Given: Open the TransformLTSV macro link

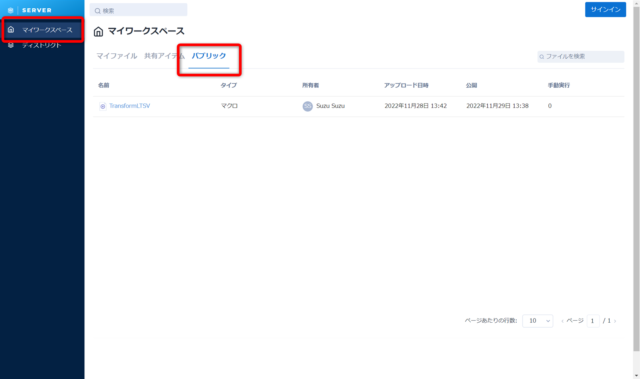Looking at the screenshot, I should pyautogui.click(x=130, y=106).
